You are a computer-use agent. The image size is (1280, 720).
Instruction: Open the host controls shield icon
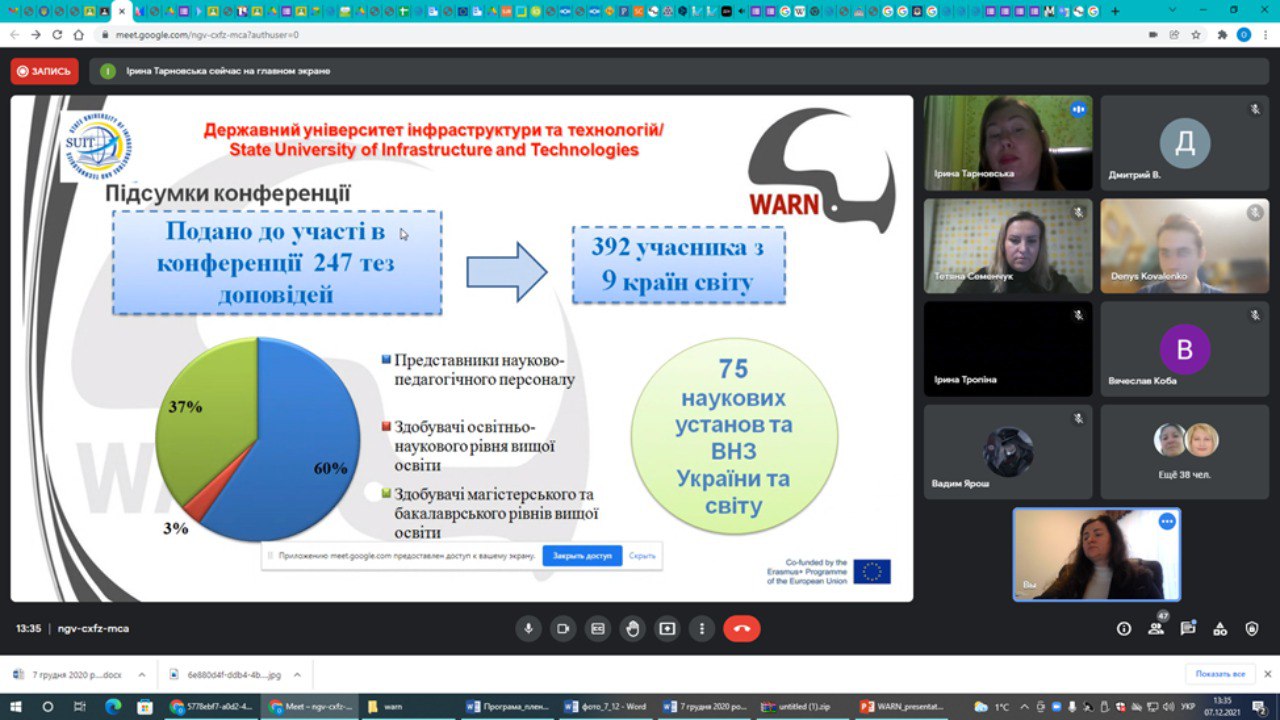[x=1252, y=629]
